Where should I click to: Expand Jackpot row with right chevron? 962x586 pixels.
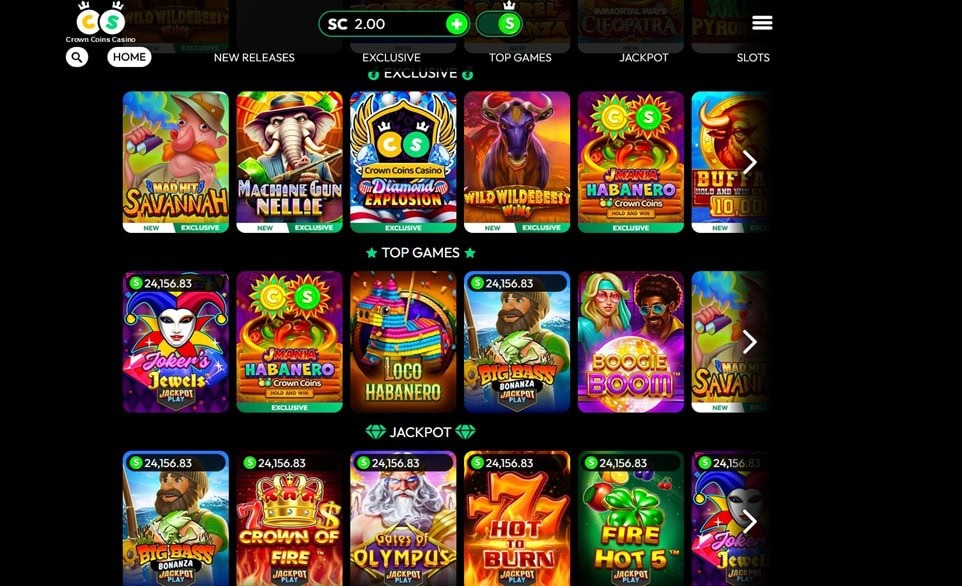click(x=750, y=522)
